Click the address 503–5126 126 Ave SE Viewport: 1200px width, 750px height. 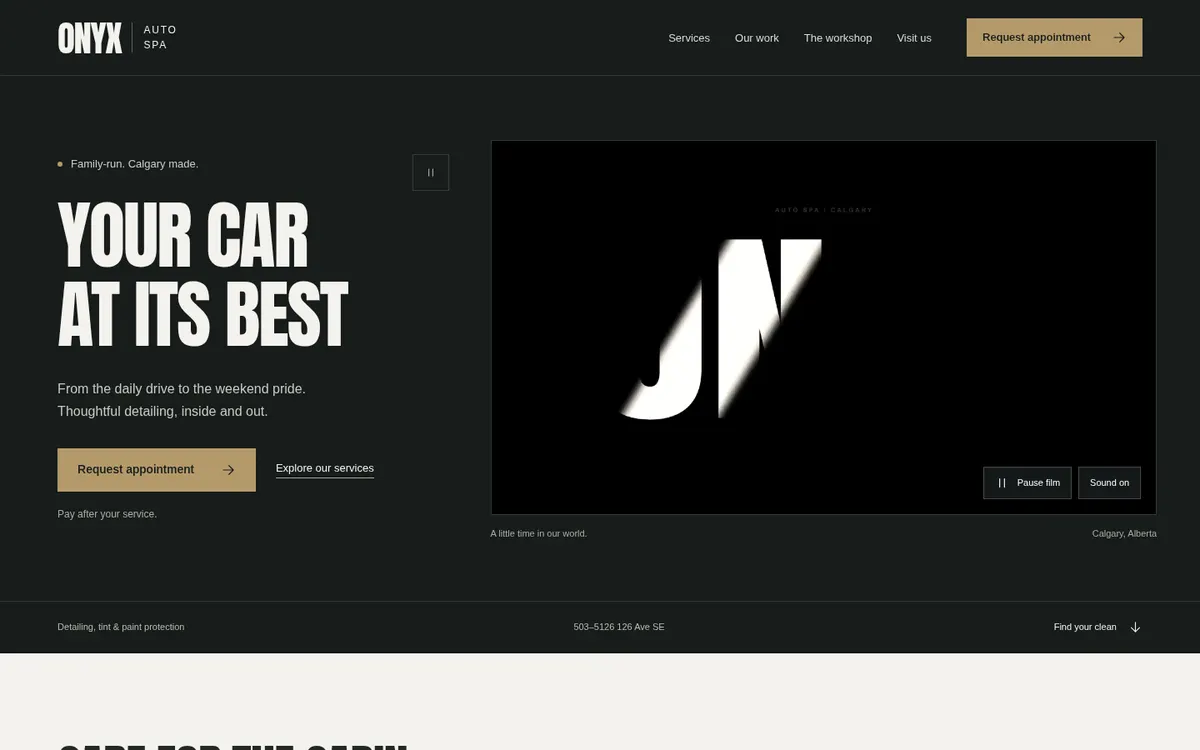pyautogui.click(x=619, y=627)
